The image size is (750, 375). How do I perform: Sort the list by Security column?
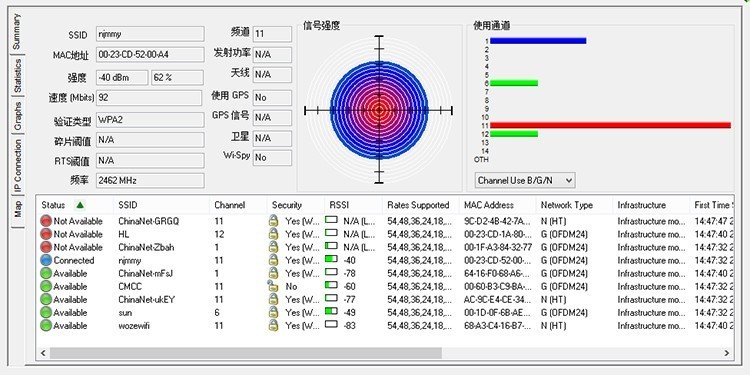click(296, 205)
